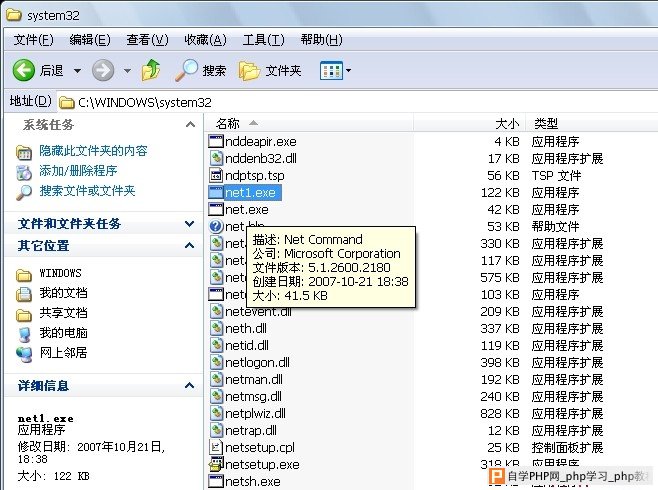Open 网上邻居 link in sidebar

click(63, 353)
